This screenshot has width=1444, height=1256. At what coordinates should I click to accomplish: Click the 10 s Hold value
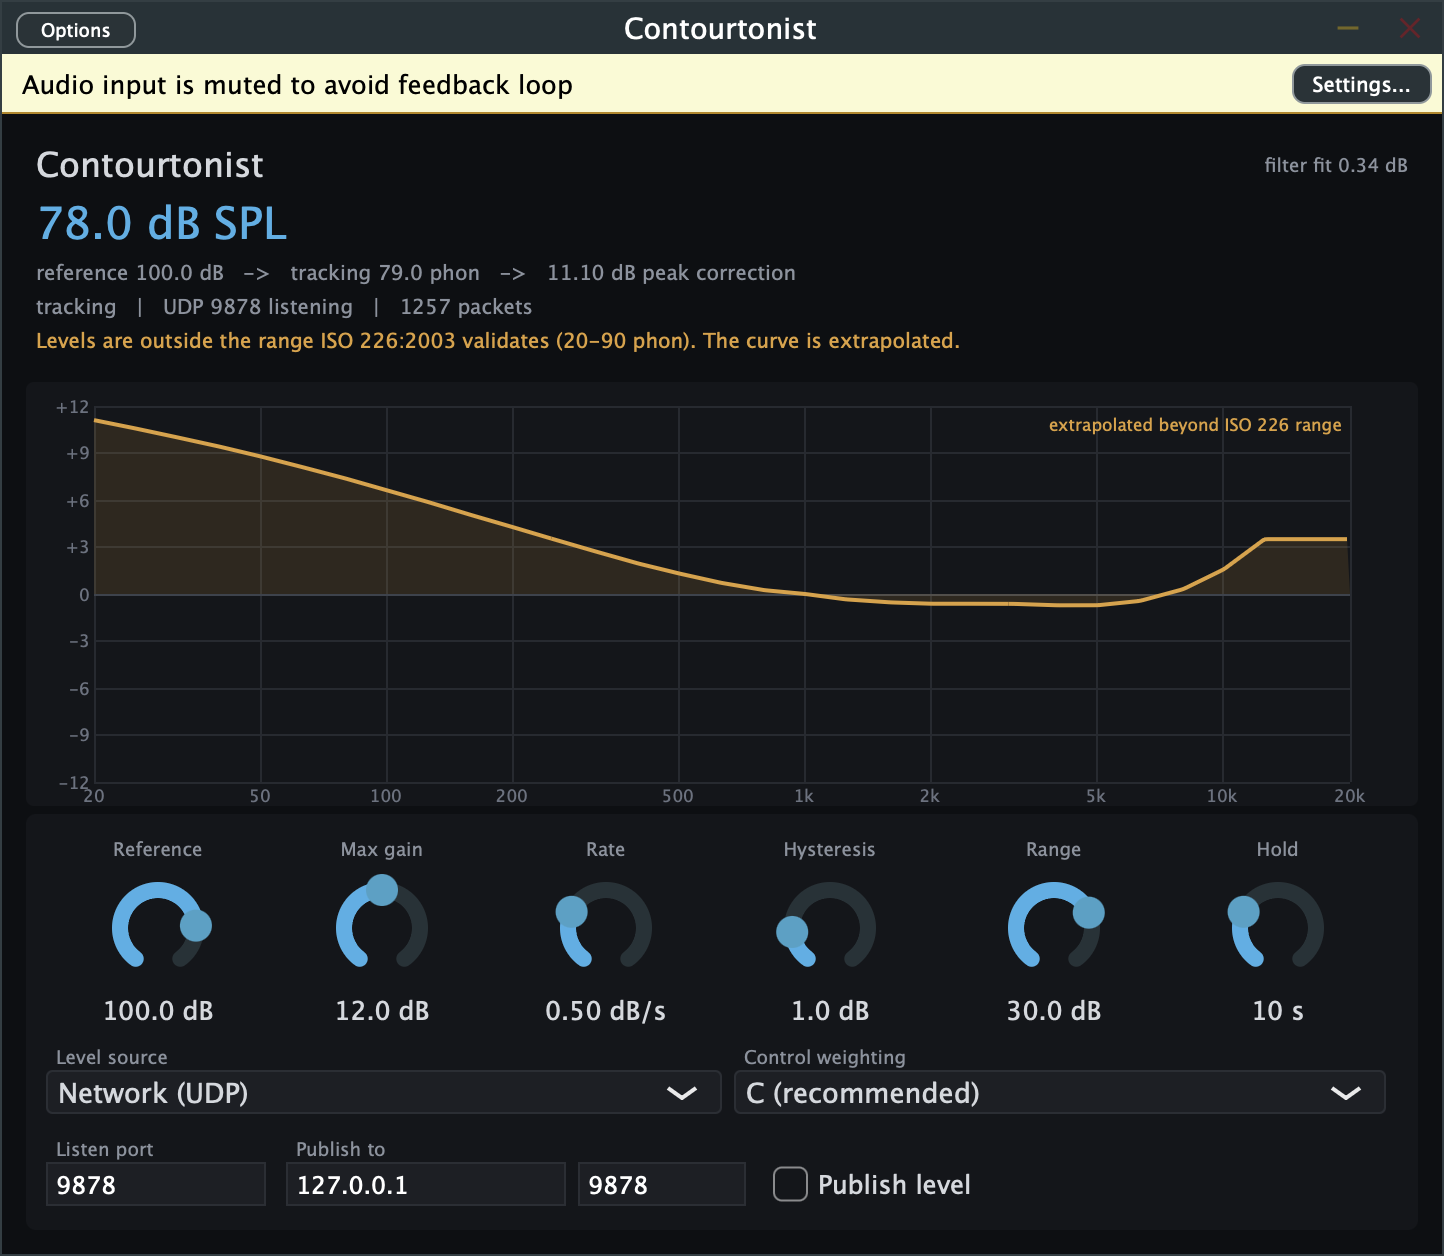(1278, 1011)
